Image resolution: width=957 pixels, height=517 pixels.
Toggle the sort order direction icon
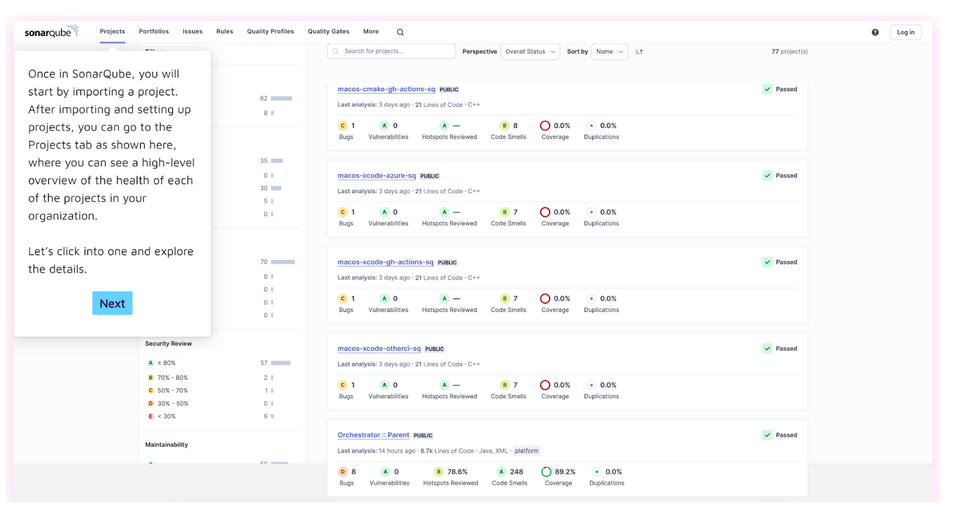click(x=639, y=52)
